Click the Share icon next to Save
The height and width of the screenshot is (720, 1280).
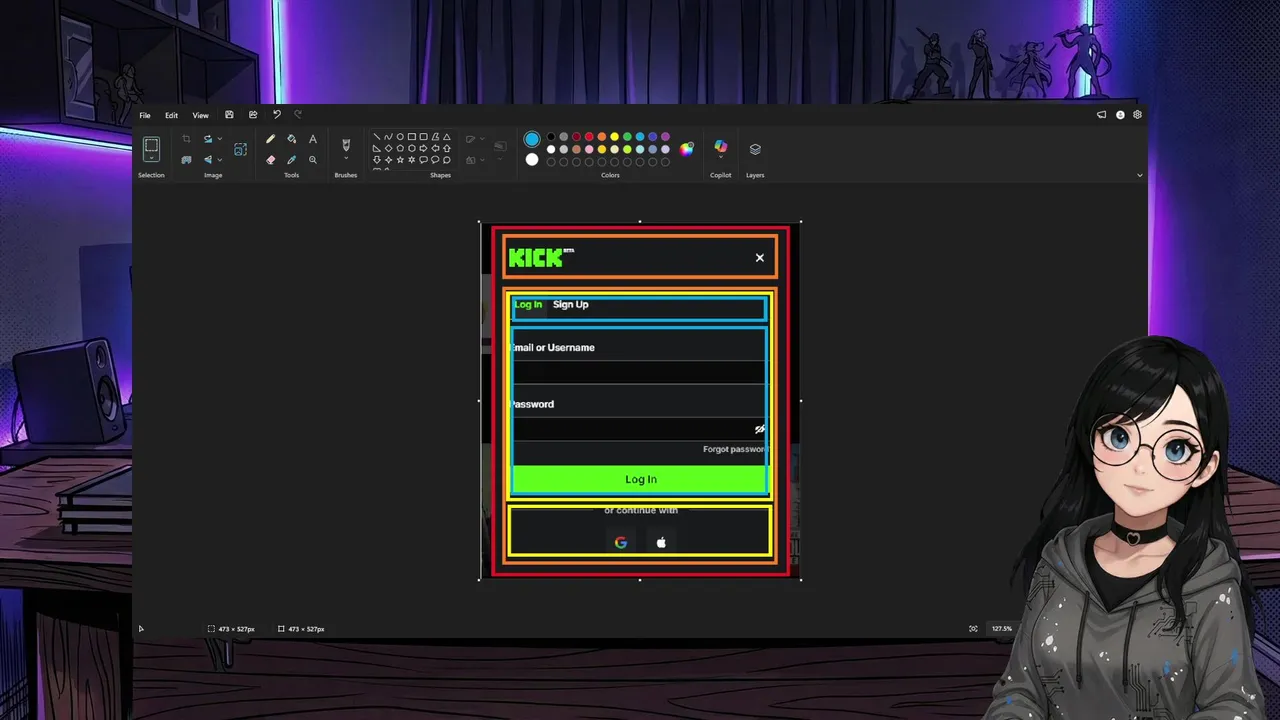tap(253, 115)
